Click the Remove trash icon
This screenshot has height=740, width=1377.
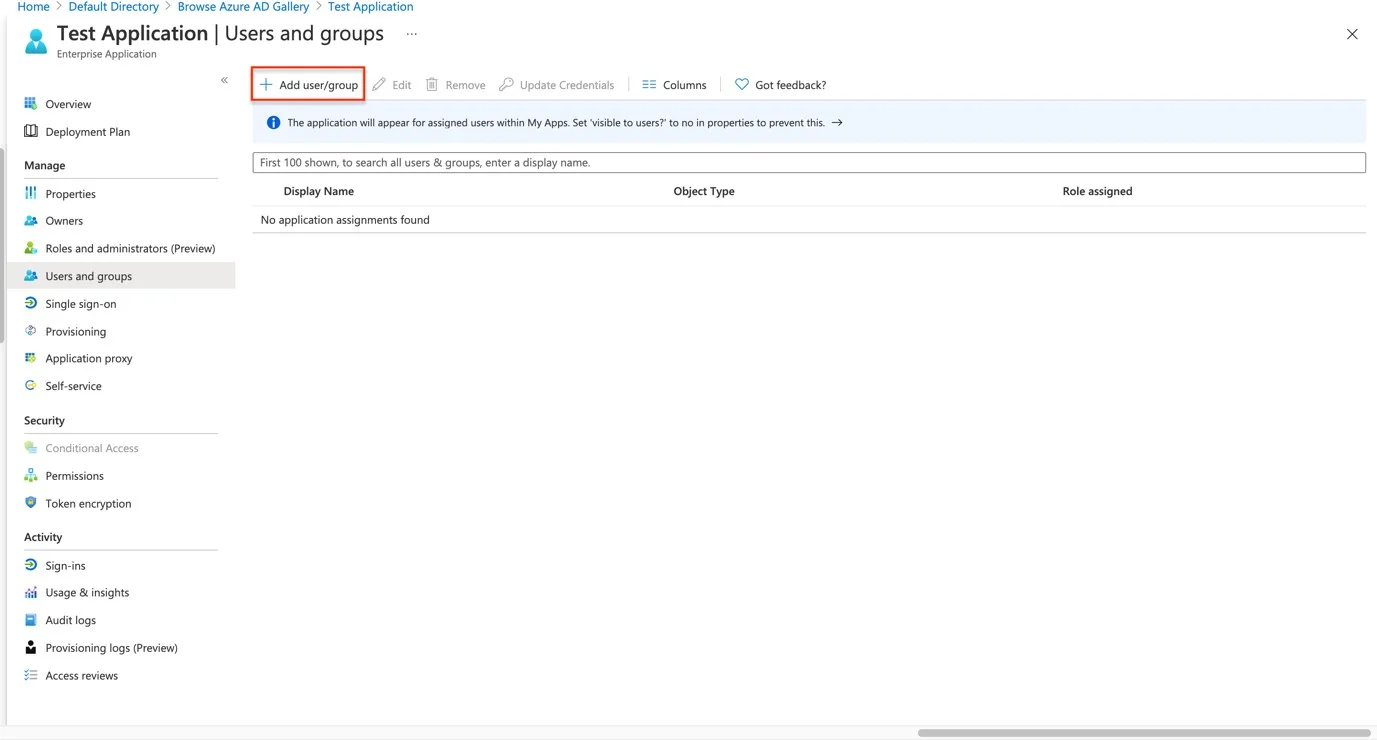432,85
